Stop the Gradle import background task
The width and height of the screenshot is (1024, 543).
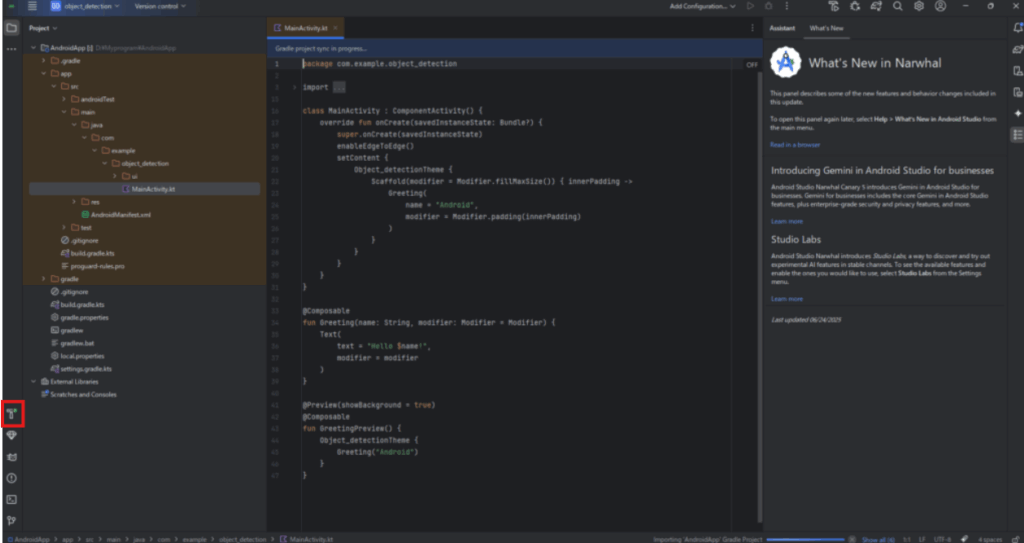click(x=852, y=539)
